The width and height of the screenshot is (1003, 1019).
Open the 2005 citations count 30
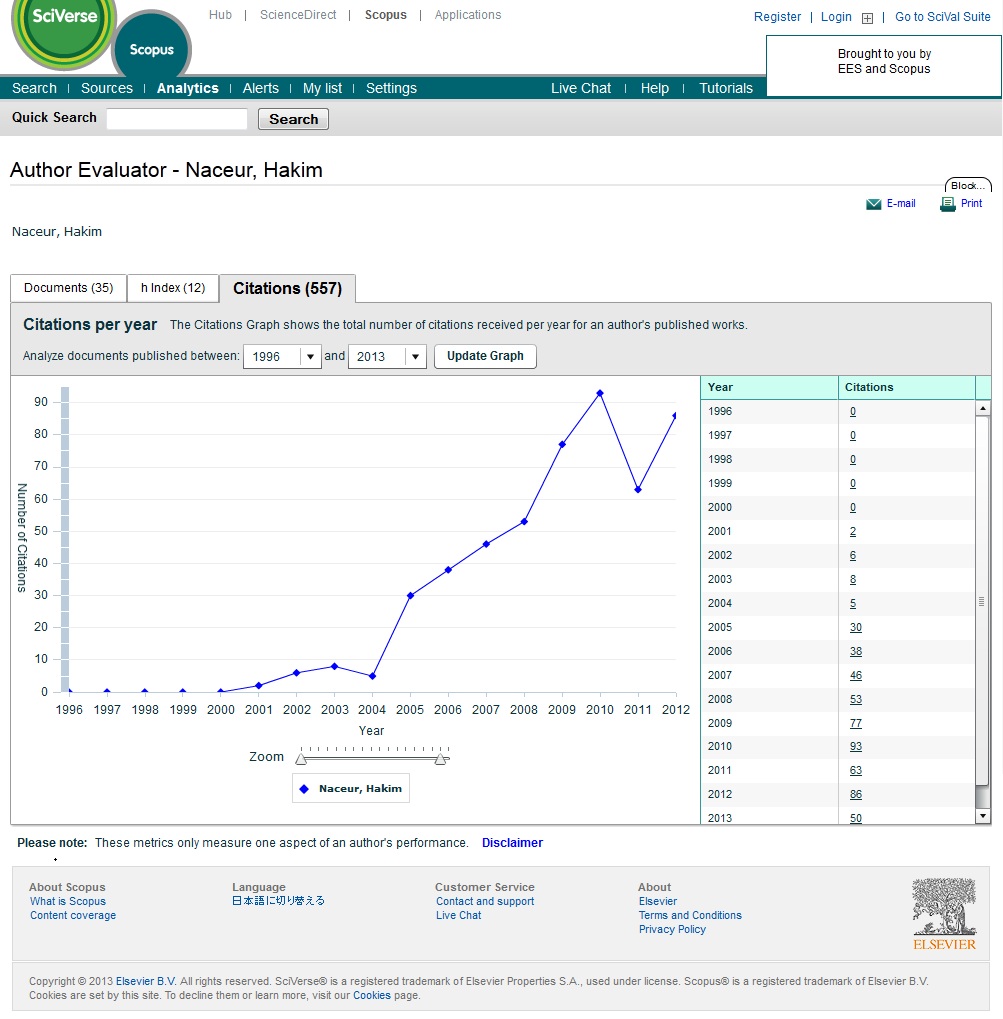point(855,627)
